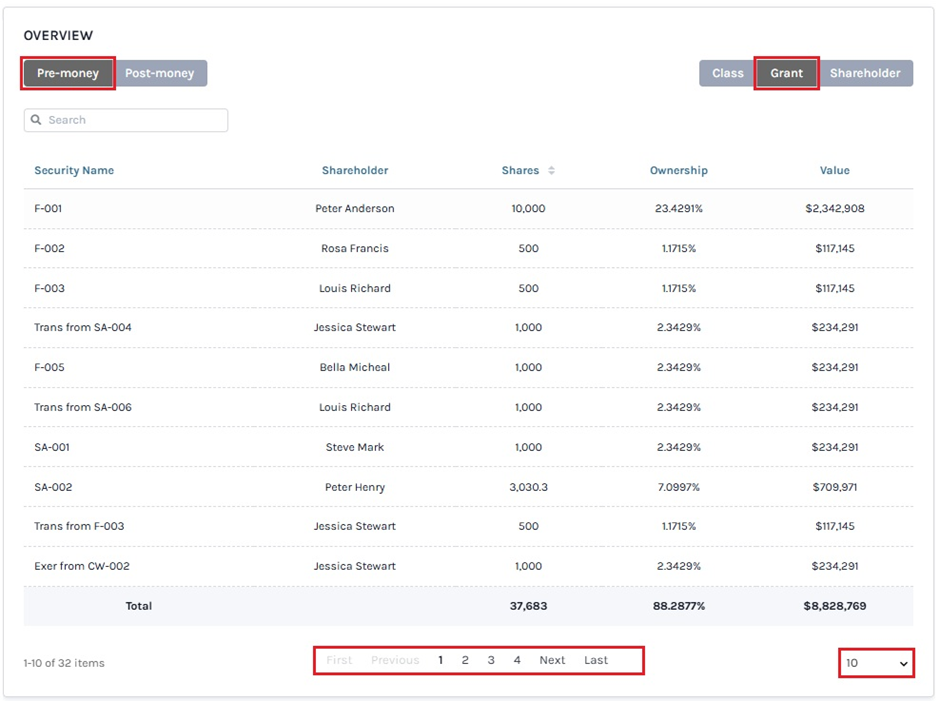Go to page 2

point(465,660)
